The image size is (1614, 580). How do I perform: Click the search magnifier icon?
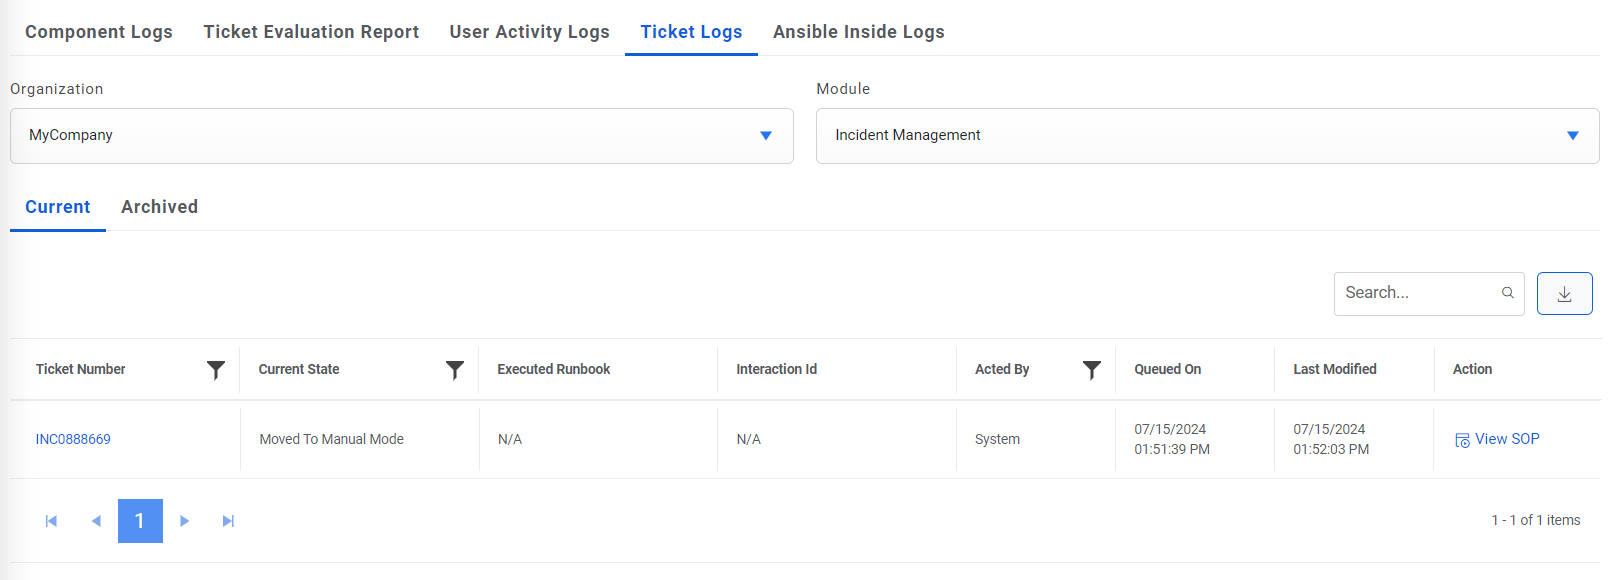point(1507,293)
